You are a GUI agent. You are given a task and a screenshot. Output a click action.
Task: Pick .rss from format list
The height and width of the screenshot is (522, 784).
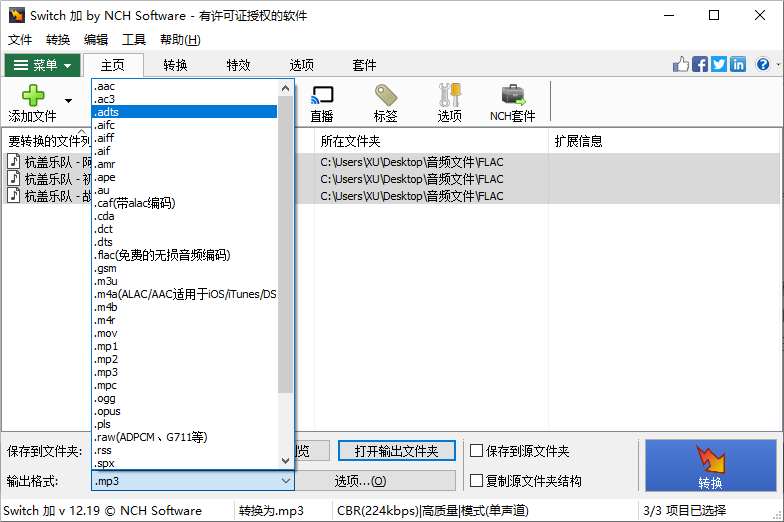[184, 450]
